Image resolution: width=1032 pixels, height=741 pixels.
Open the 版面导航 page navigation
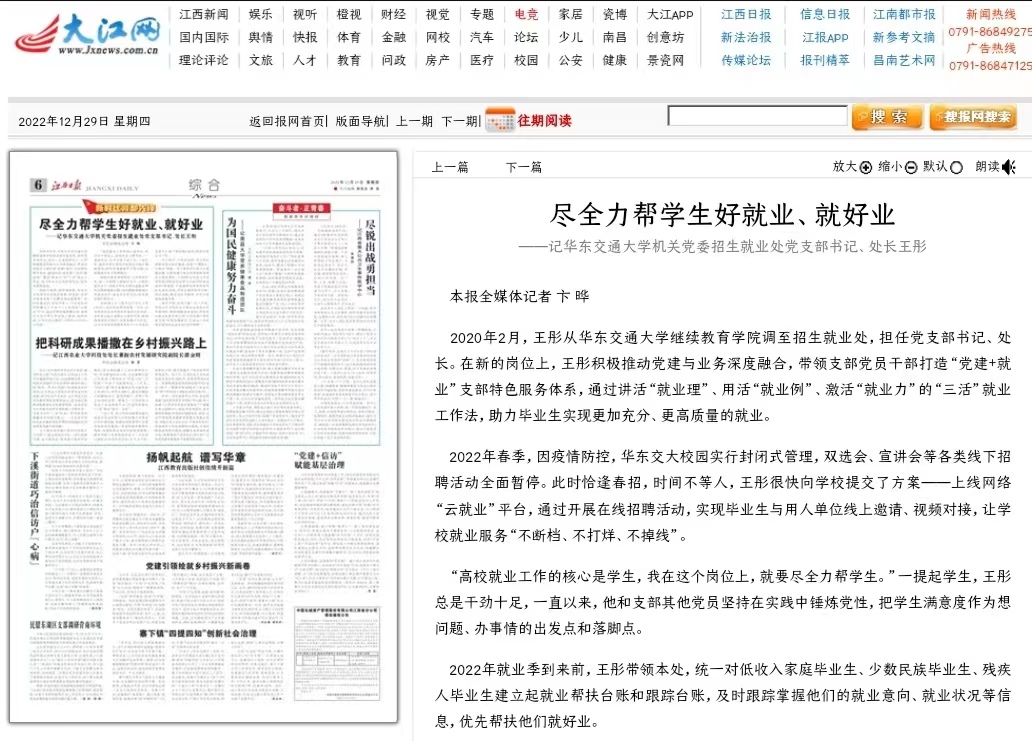point(361,121)
